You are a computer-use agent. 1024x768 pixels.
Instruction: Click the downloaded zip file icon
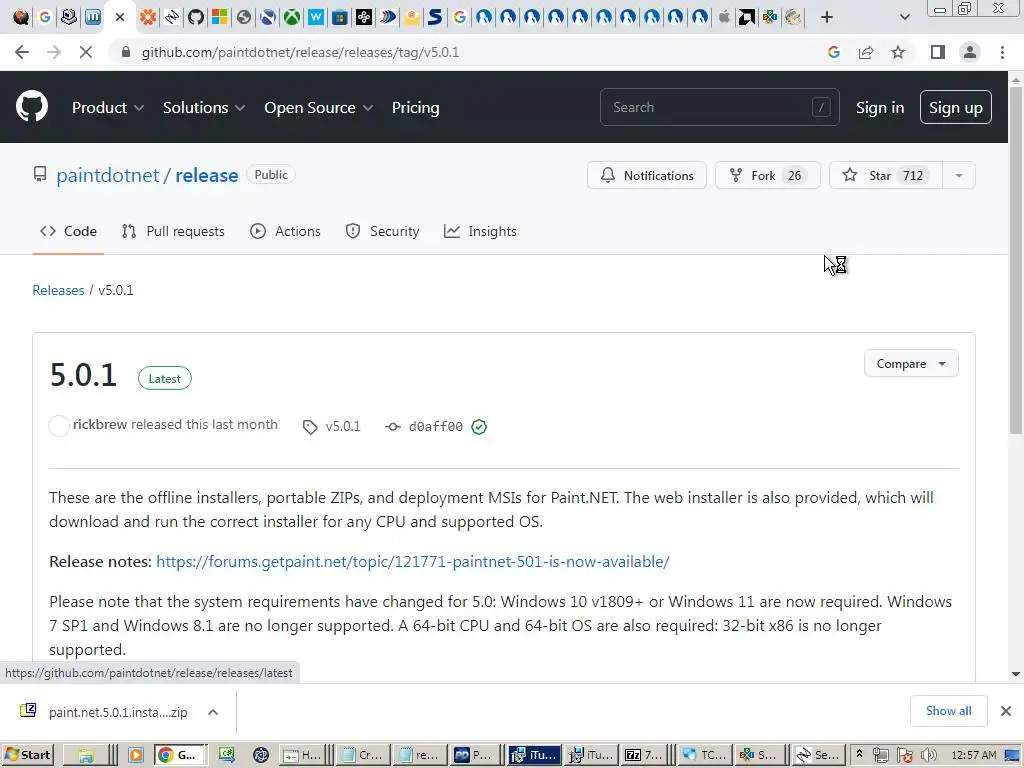click(27, 711)
